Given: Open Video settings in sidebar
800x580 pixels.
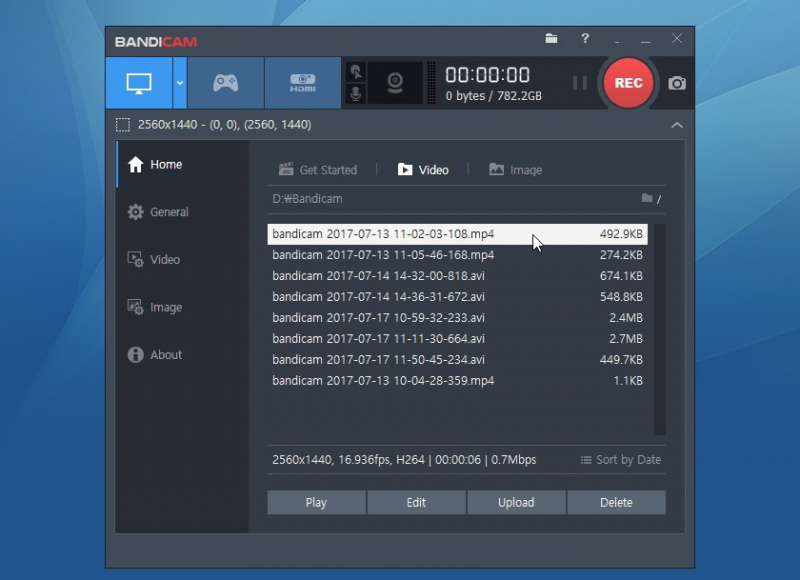Looking at the screenshot, I should [x=182, y=259].
